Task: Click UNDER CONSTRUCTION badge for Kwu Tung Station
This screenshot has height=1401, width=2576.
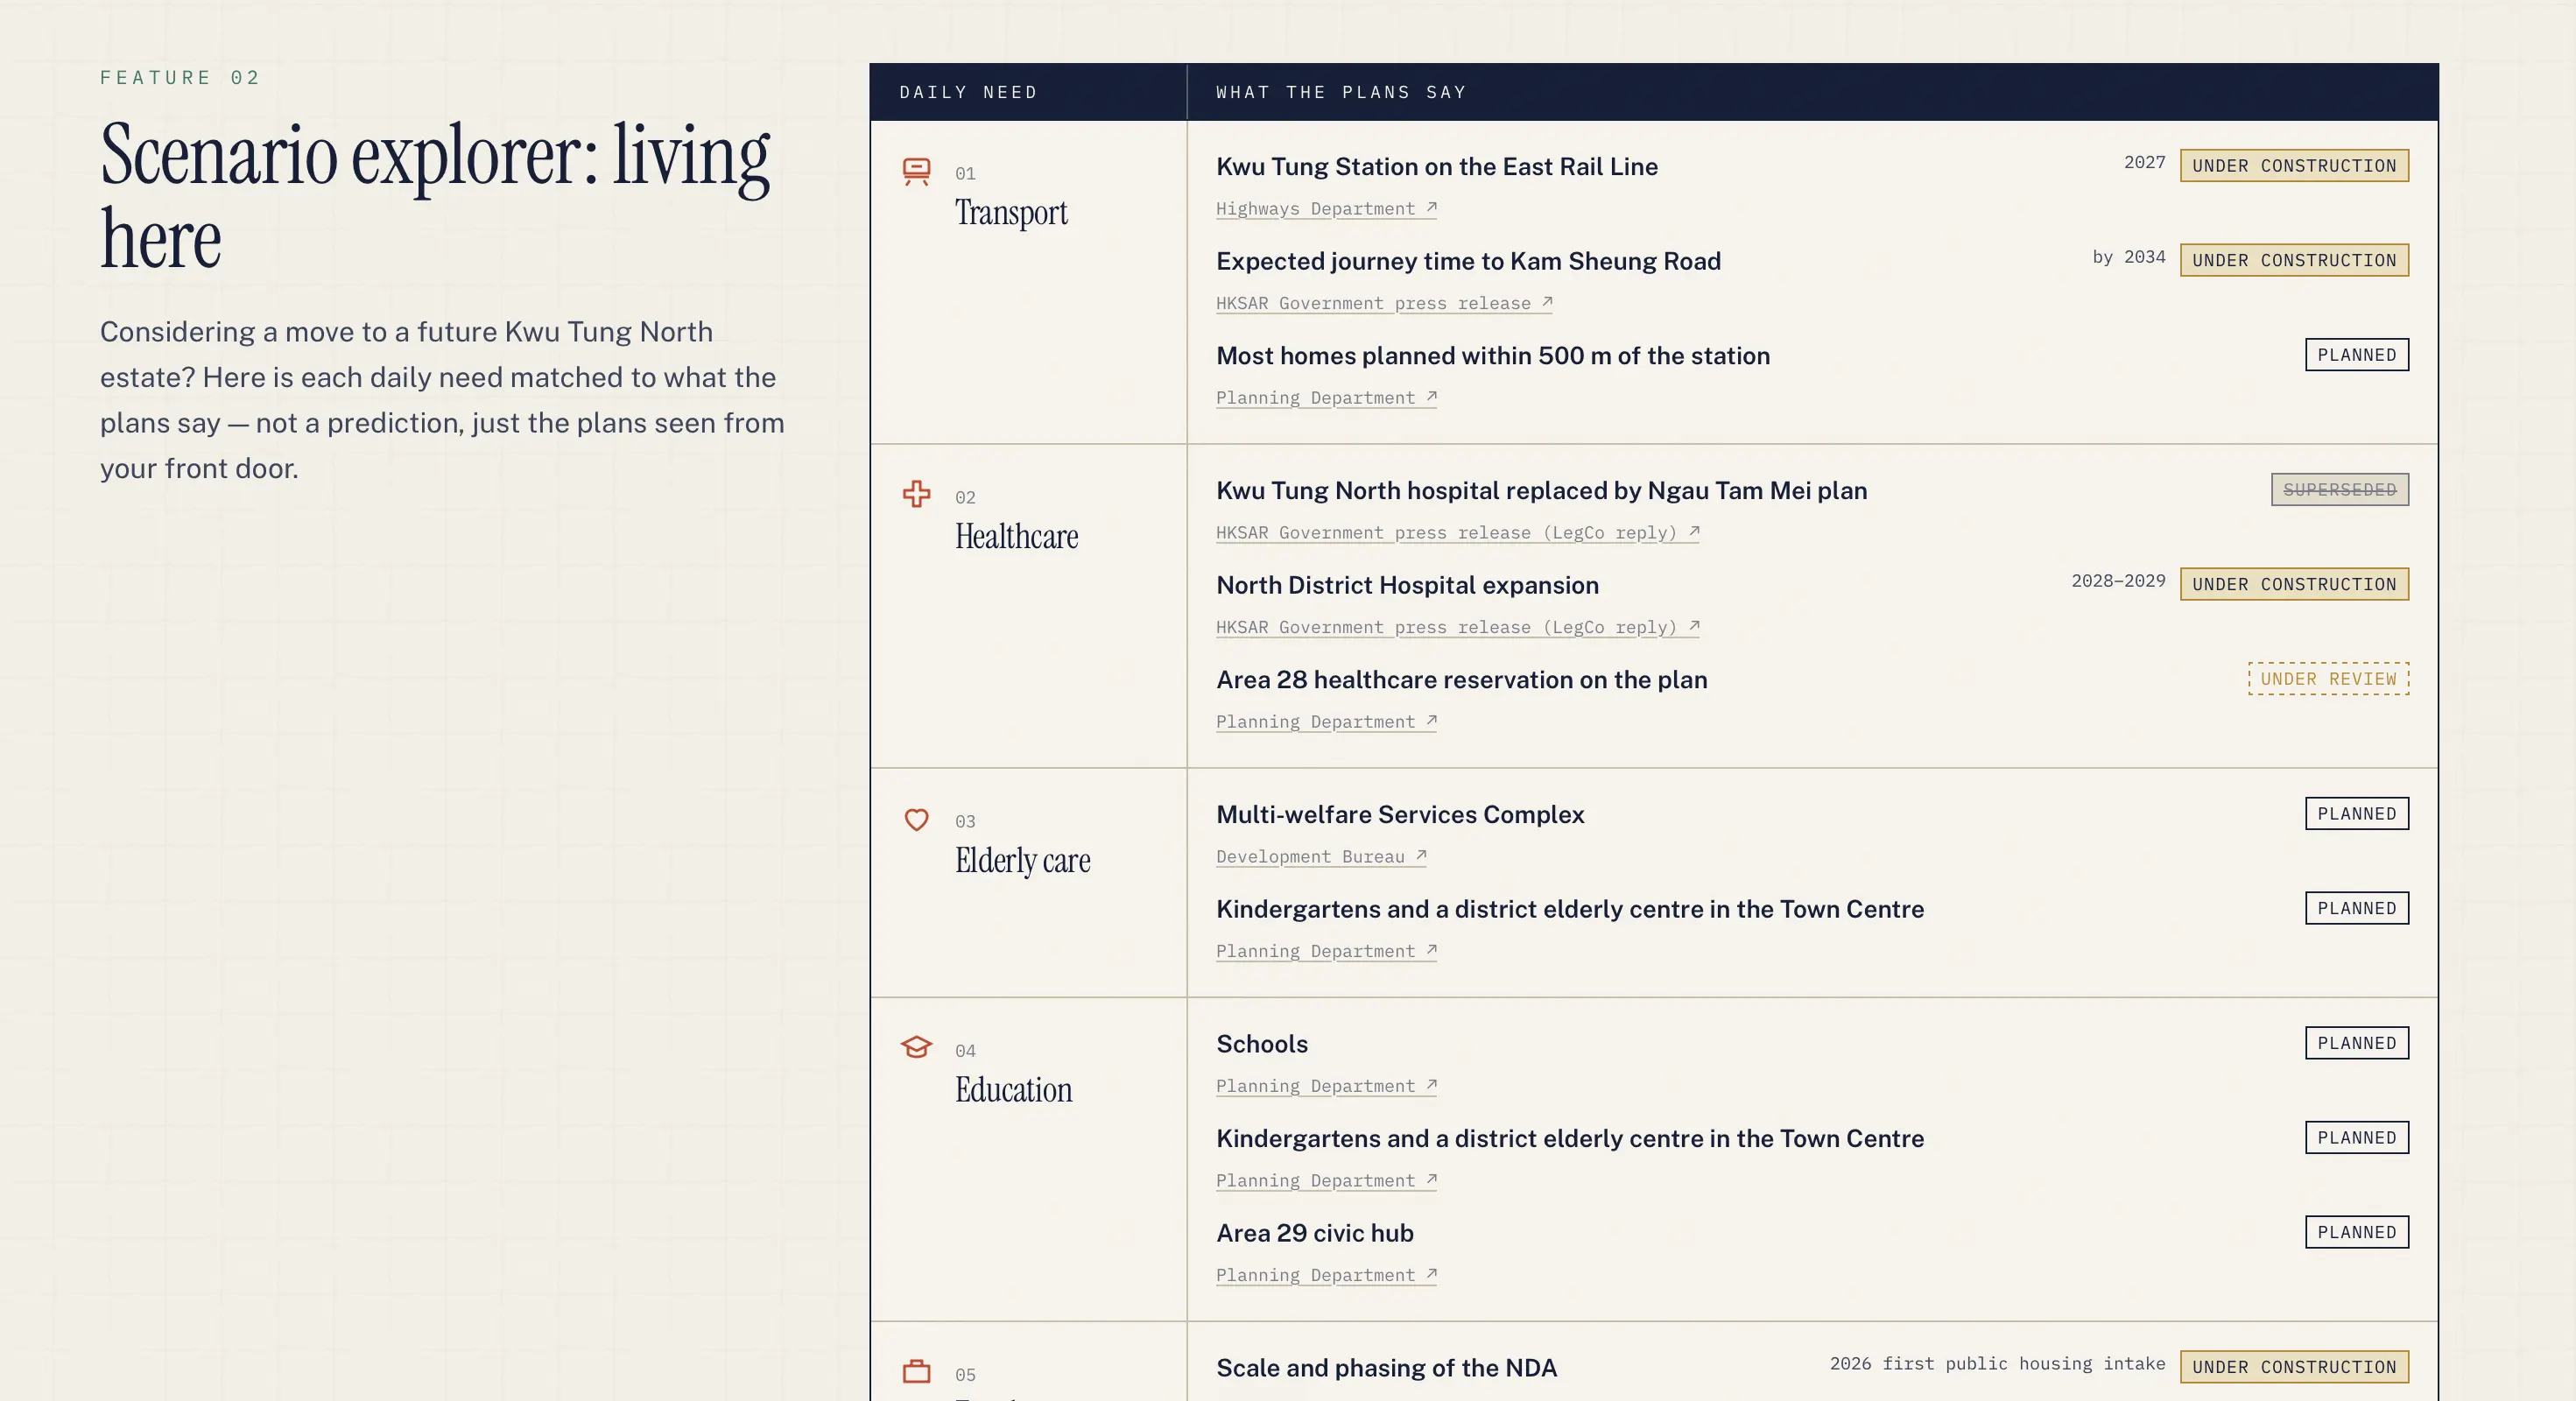Action: coord(2294,166)
